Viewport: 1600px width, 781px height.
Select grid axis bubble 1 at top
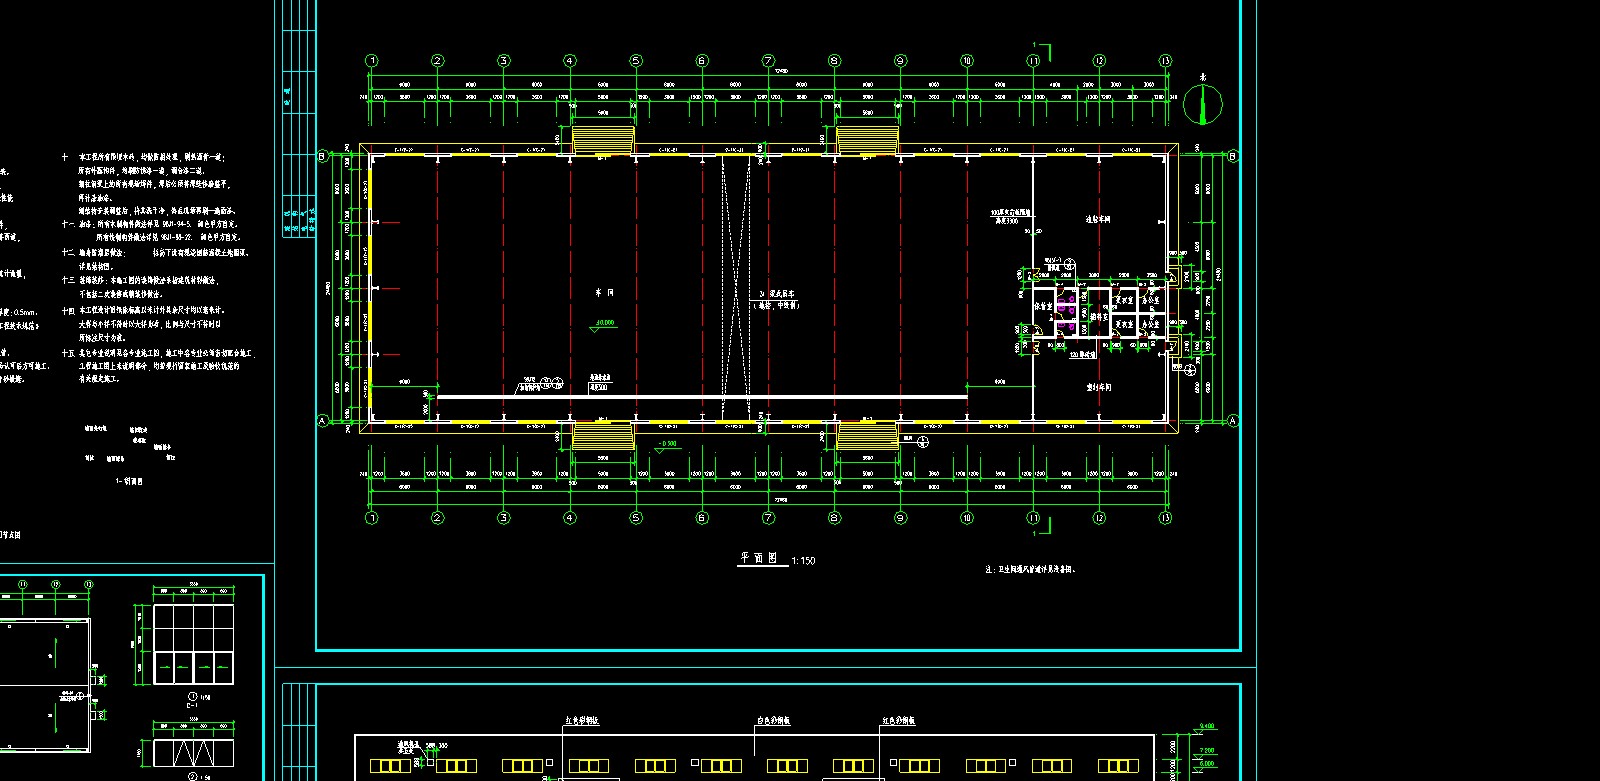(372, 61)
